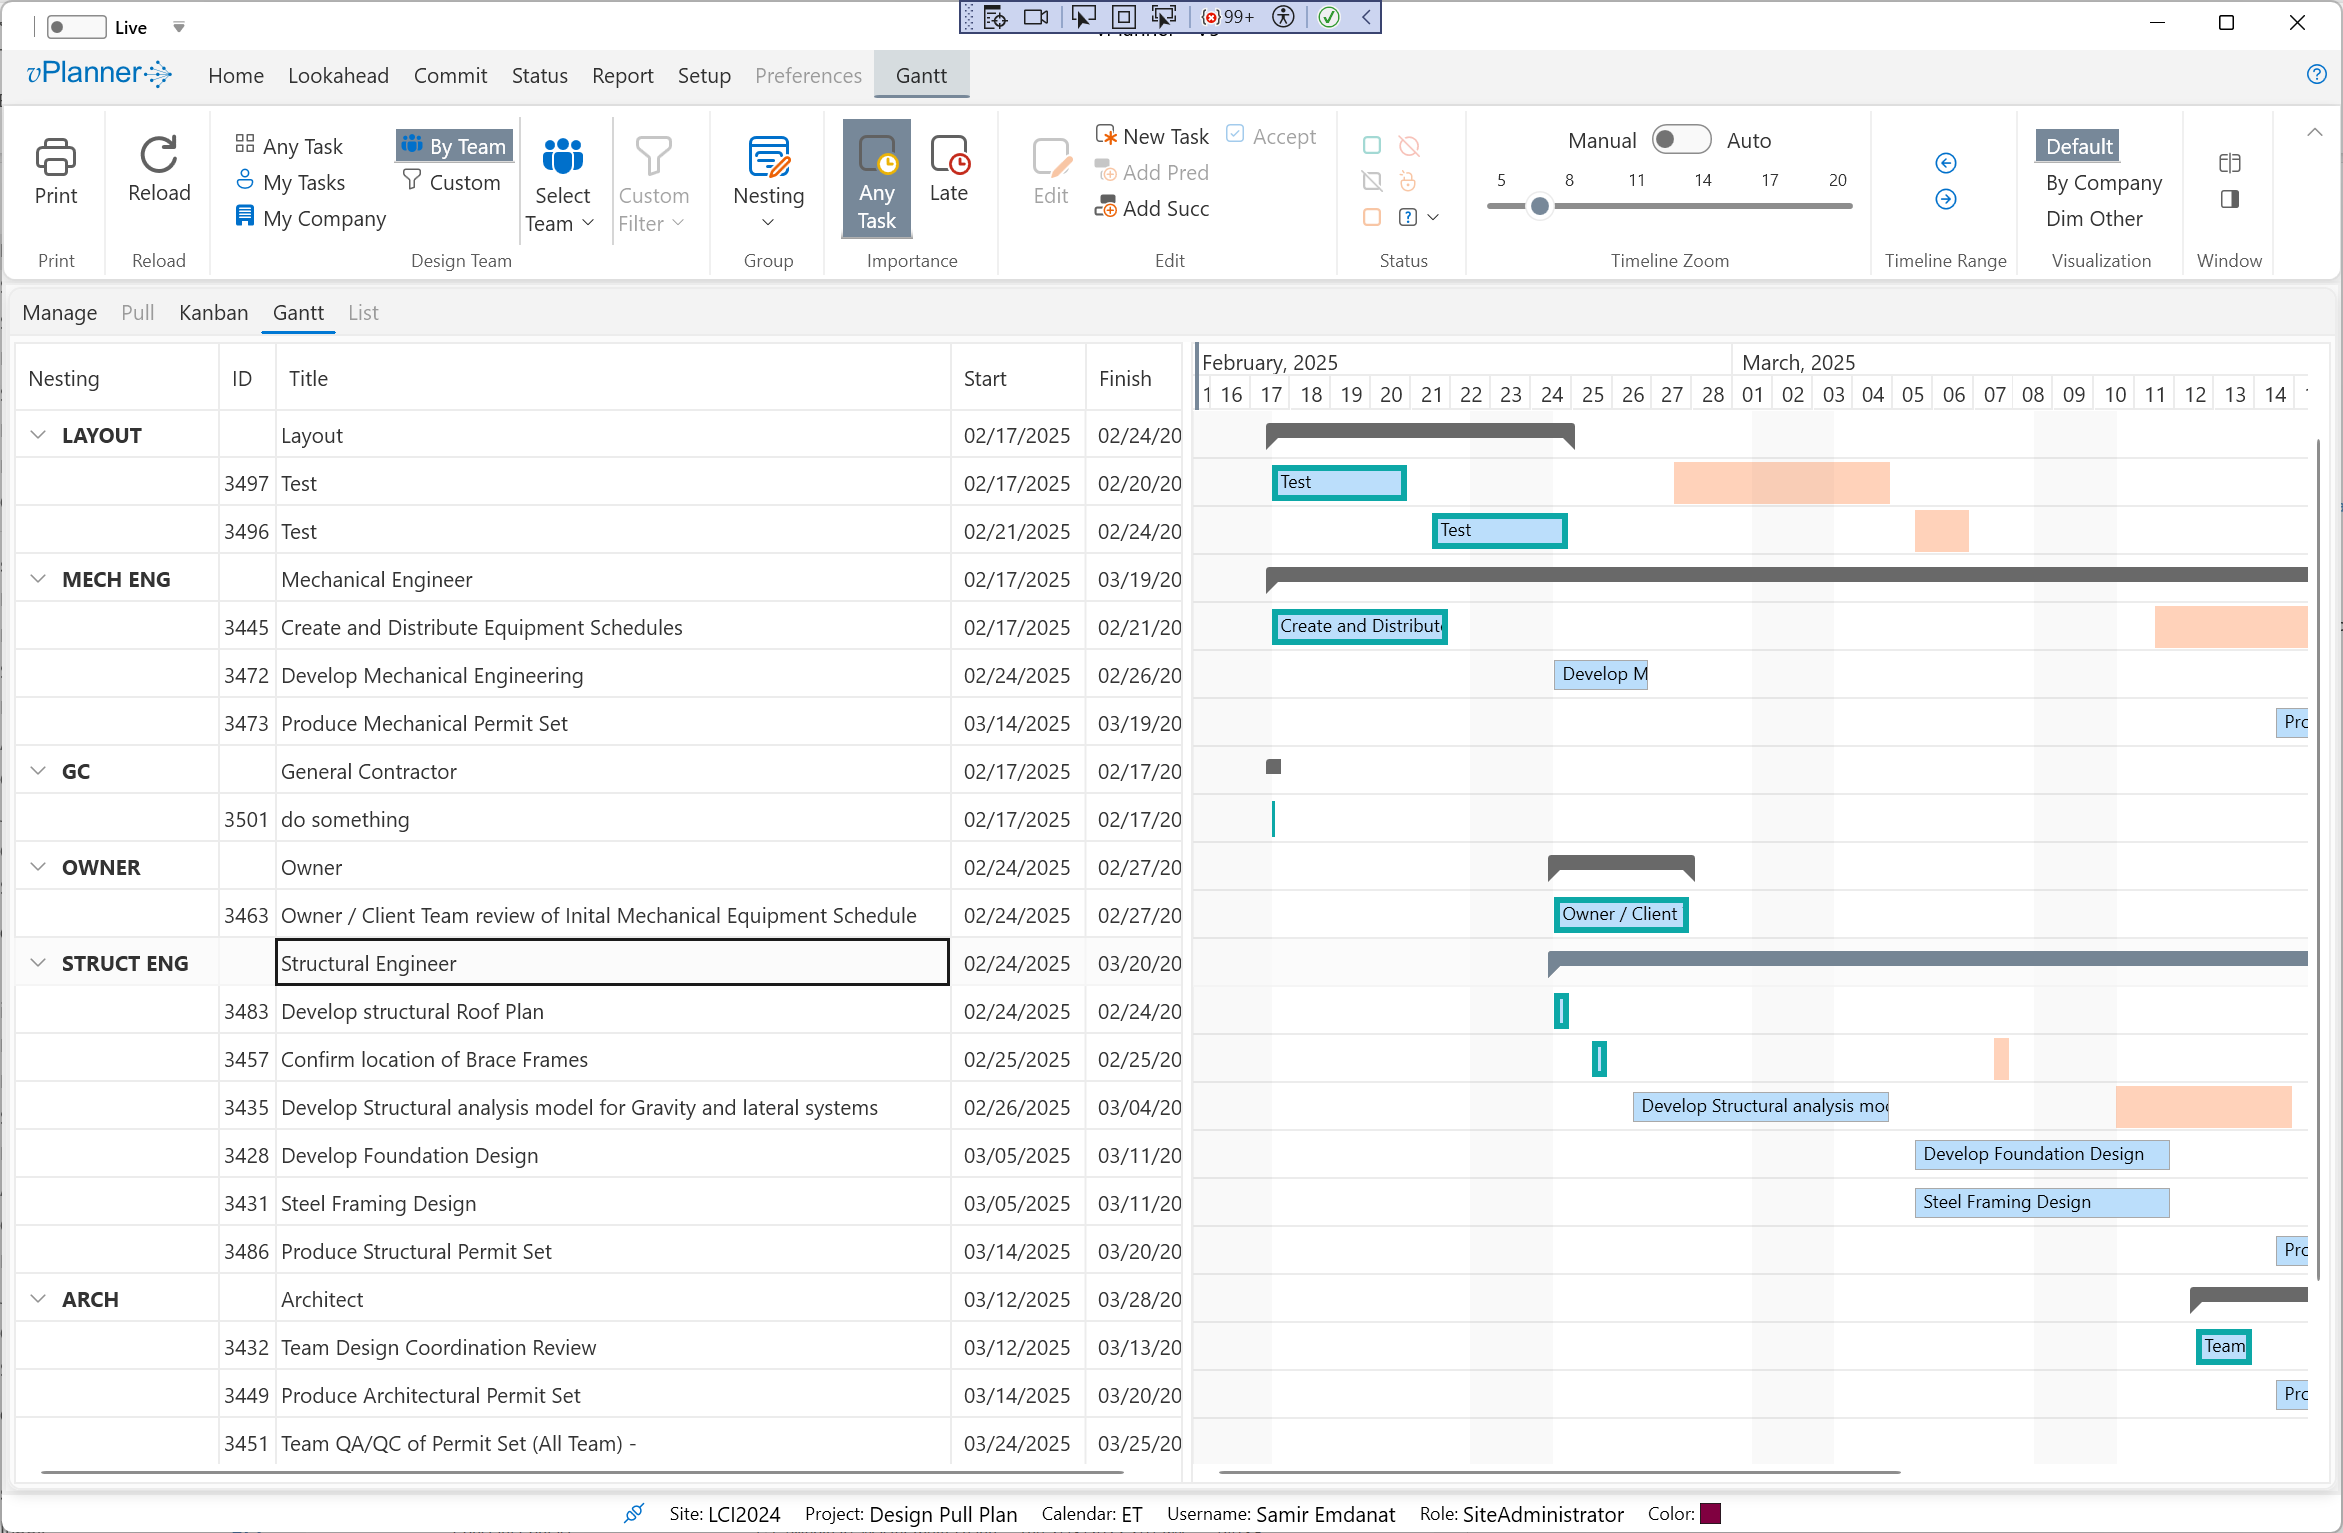Click the Develop Foundation Design Gantt bar
The width and height of the screenshot is (2343, 1533).
(2040, 1154)
